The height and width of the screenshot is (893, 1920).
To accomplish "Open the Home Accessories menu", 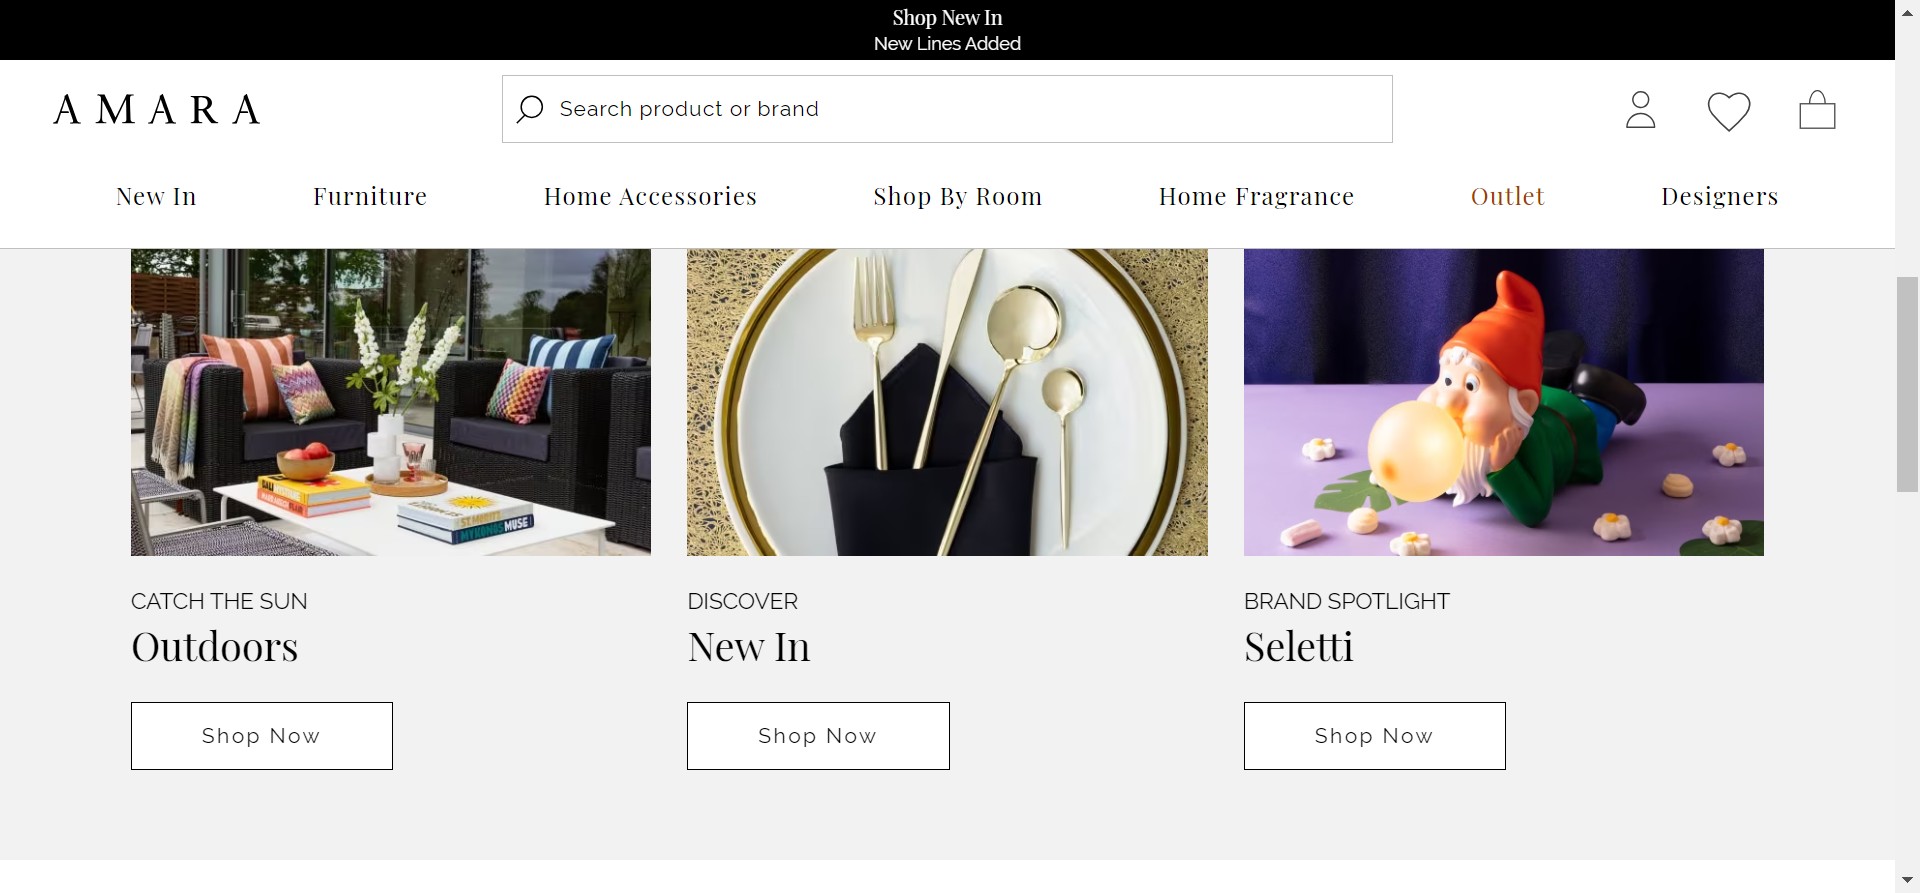I will point(650,197).
